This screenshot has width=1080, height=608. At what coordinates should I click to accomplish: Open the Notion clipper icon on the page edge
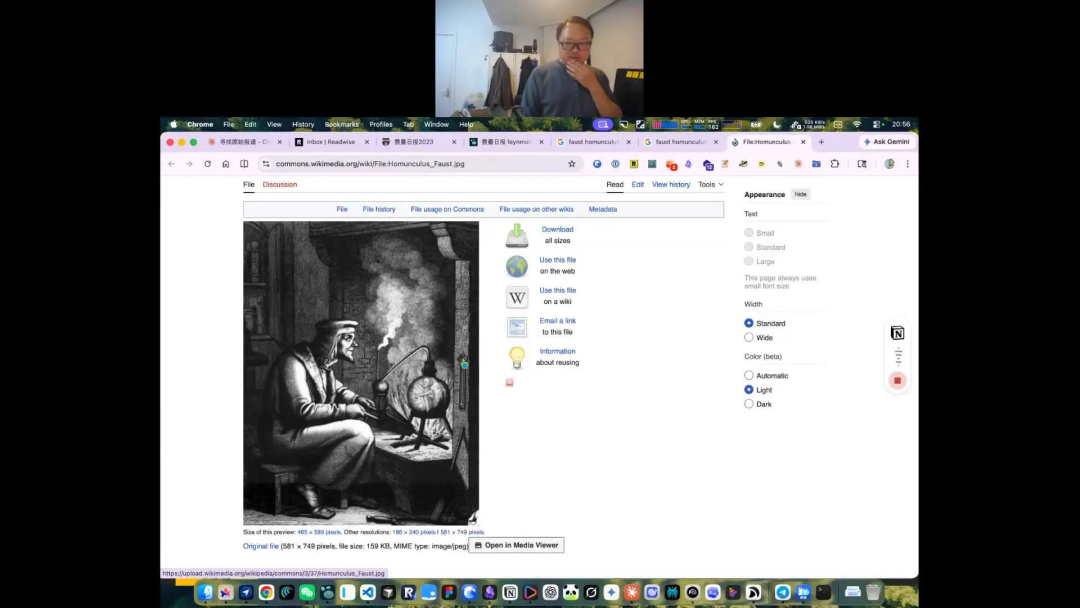(x=897, y=333)
